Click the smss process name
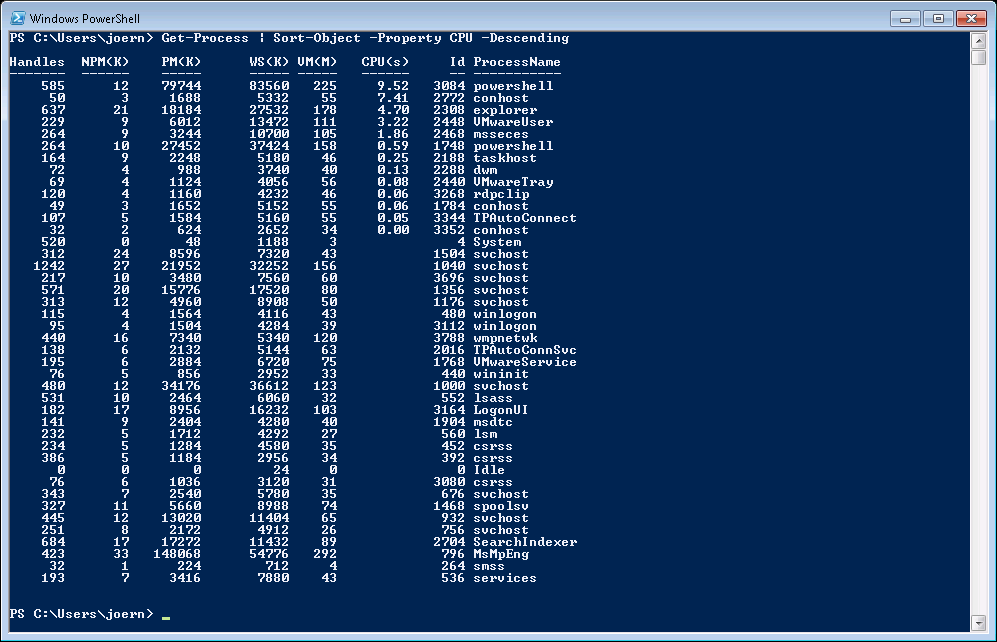997x642 pixels. [489, 566]
